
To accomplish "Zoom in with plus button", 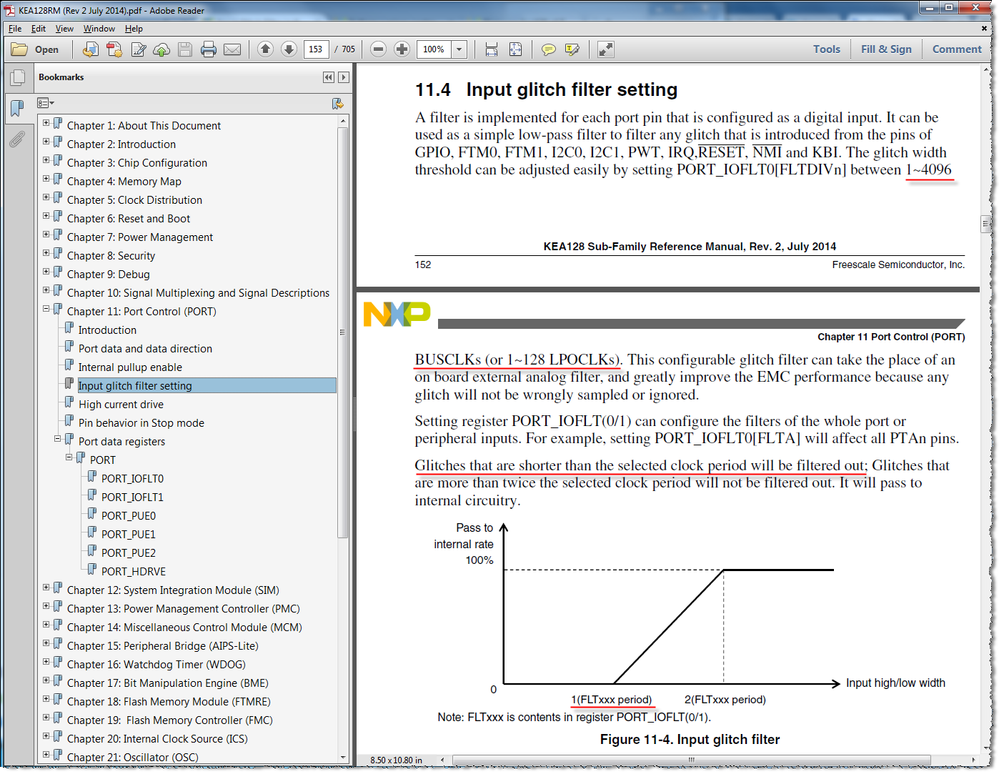I will (402, 49).
